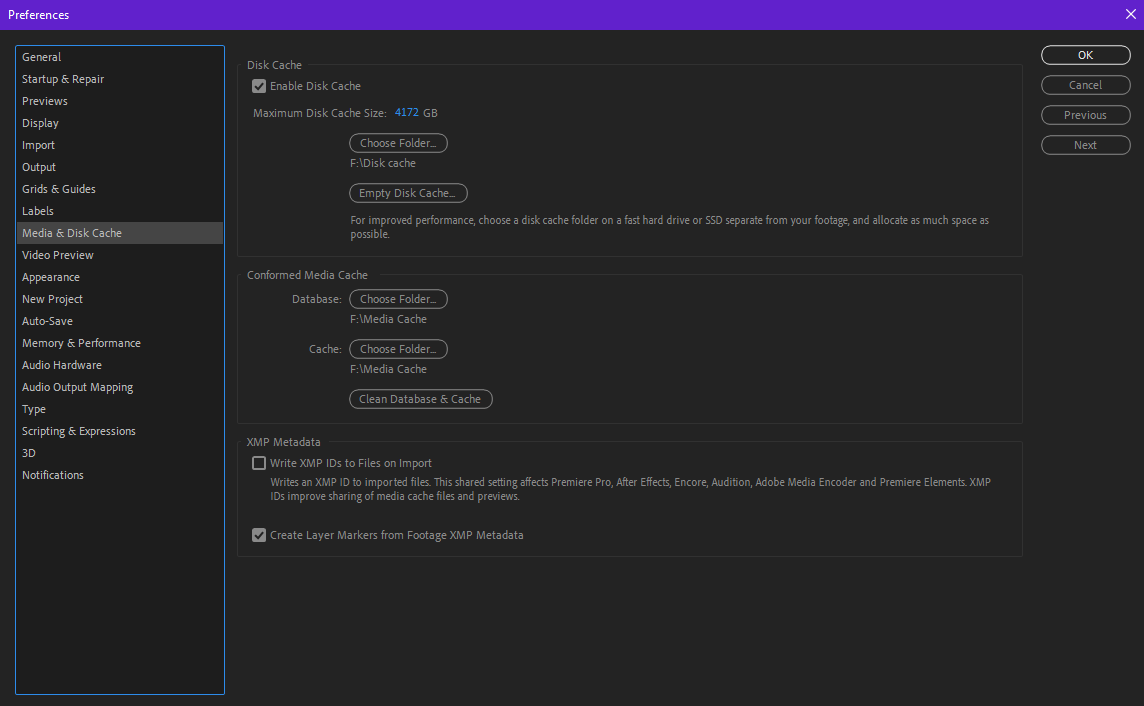Screen dimensions: 1144x706
Task: Choose Folder for the Conformed Media Database
Action: (x=398, y=298)
